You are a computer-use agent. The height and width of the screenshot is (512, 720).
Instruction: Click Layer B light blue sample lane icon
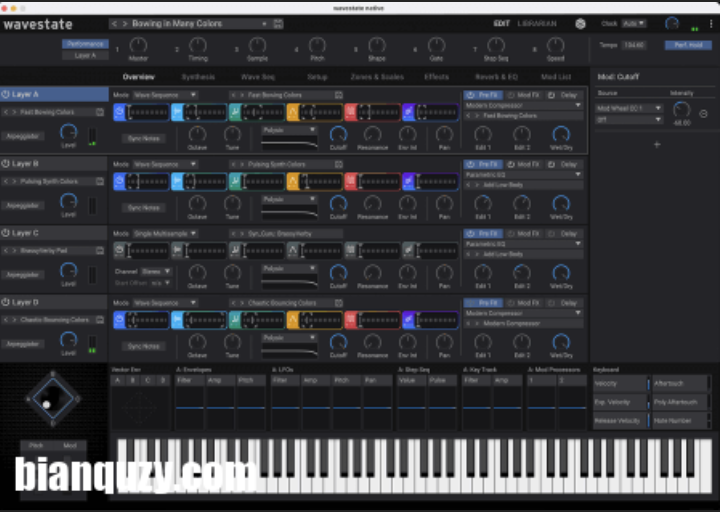point(177,181)
